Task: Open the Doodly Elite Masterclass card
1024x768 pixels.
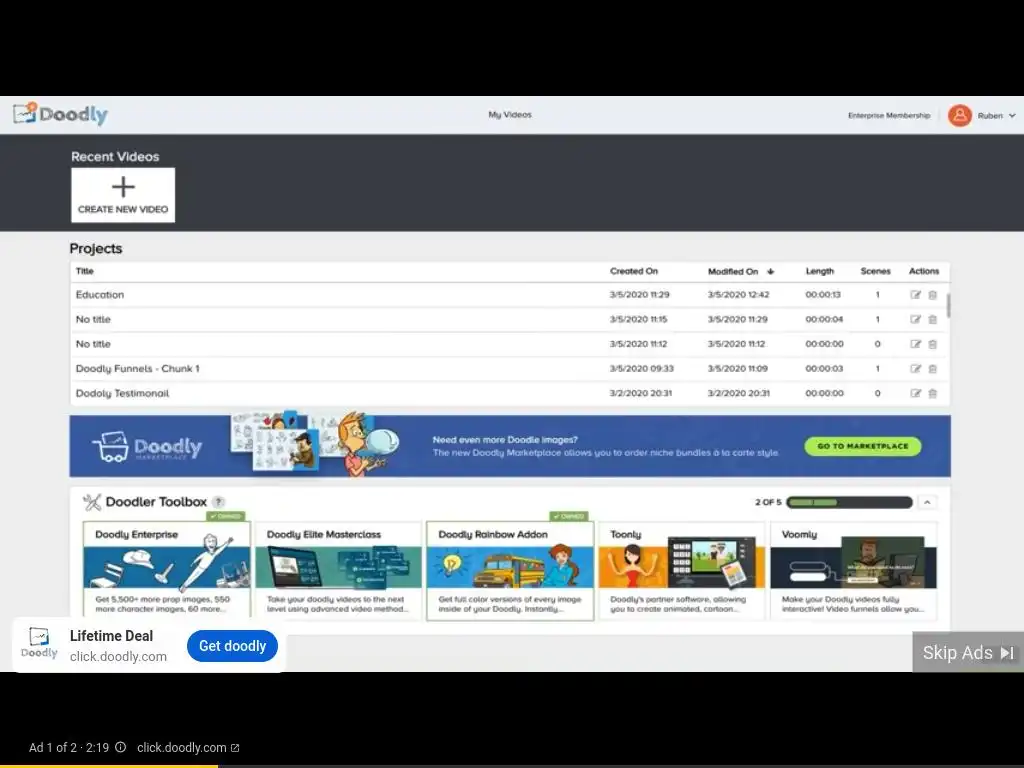Action: (338, 570)
